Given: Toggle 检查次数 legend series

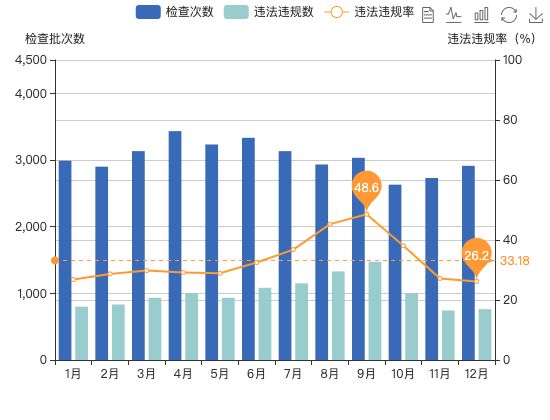Looking at the screenshot, I should tap(175, 12).
